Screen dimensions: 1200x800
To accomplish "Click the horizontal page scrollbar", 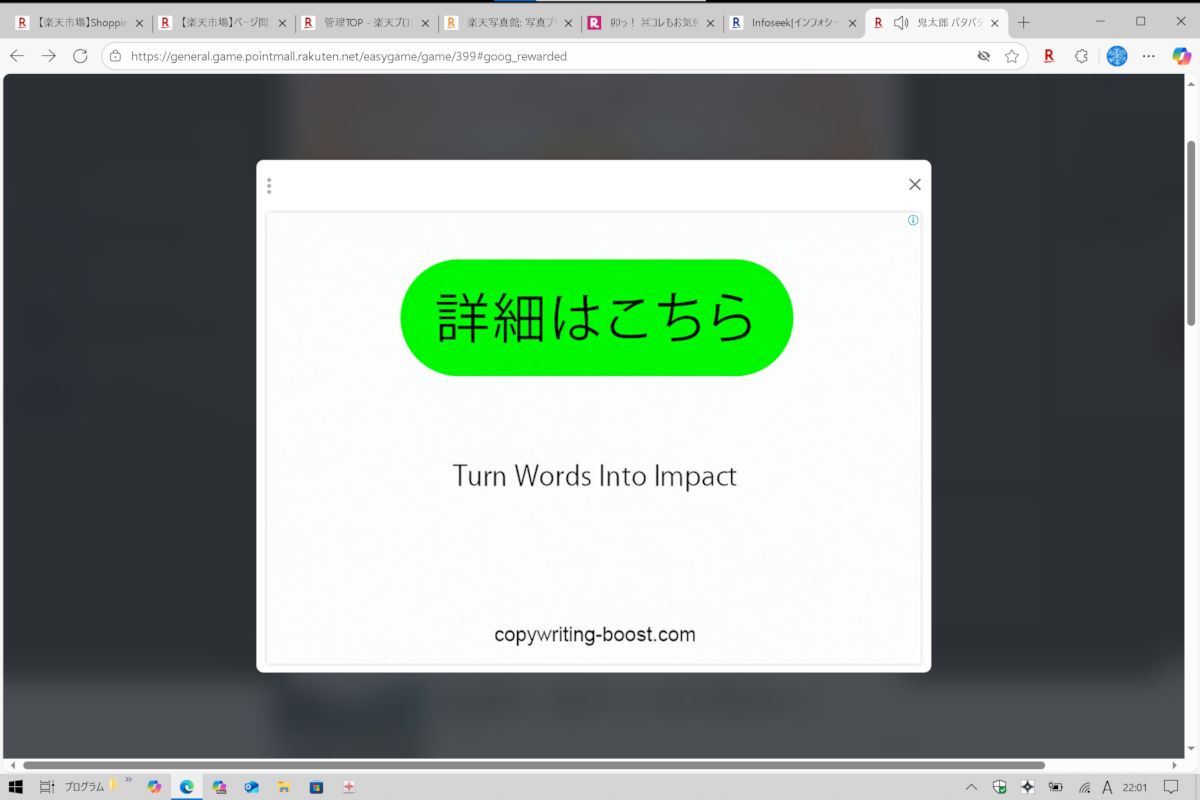I will [534, 765].
